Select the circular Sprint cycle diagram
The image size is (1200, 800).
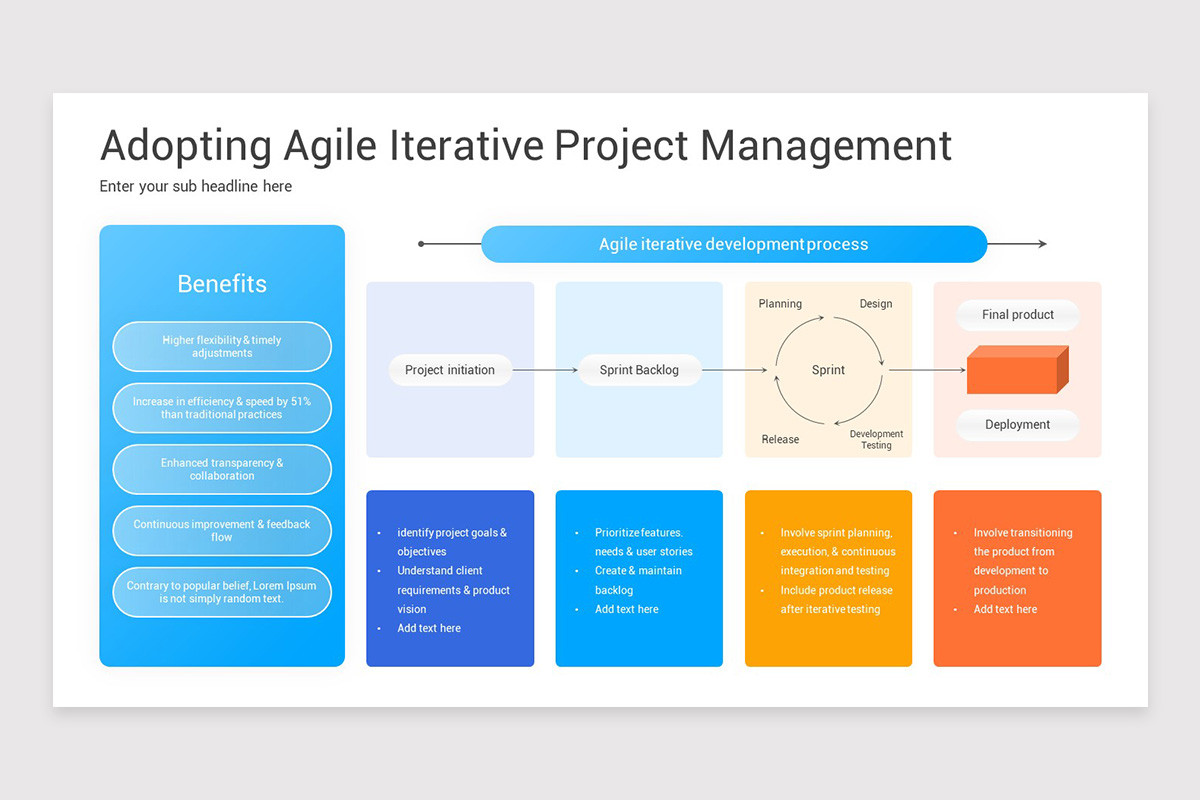[x=828, y=369]
